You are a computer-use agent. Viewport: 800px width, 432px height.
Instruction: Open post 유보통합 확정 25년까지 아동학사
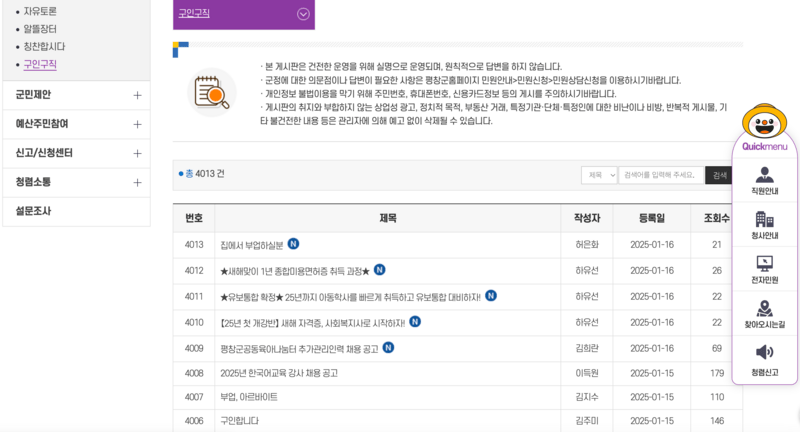[x=351, y=297]
